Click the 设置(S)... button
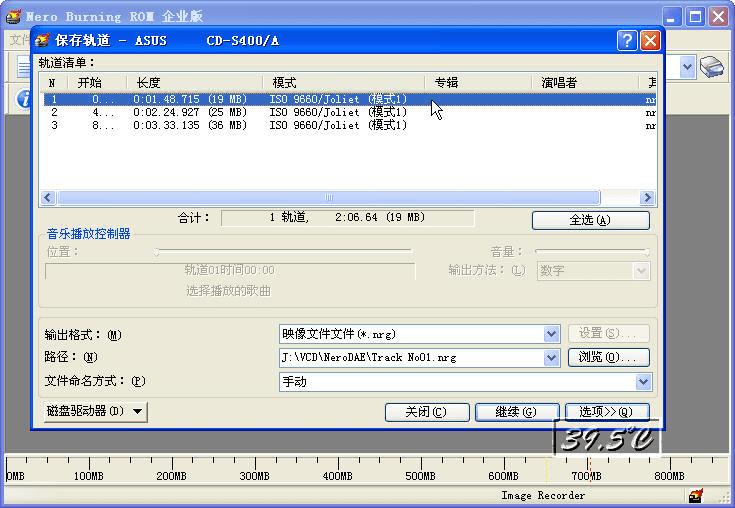The image size is (735, 508). (x=608, y=334)
